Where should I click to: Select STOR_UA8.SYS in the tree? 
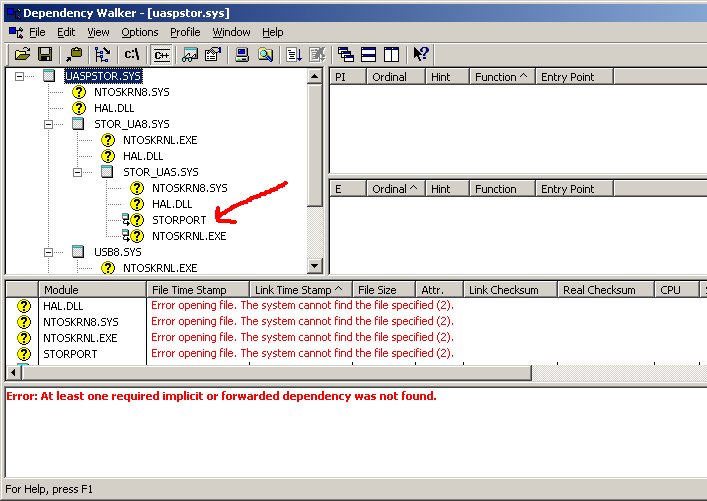[x=132, y=124]
